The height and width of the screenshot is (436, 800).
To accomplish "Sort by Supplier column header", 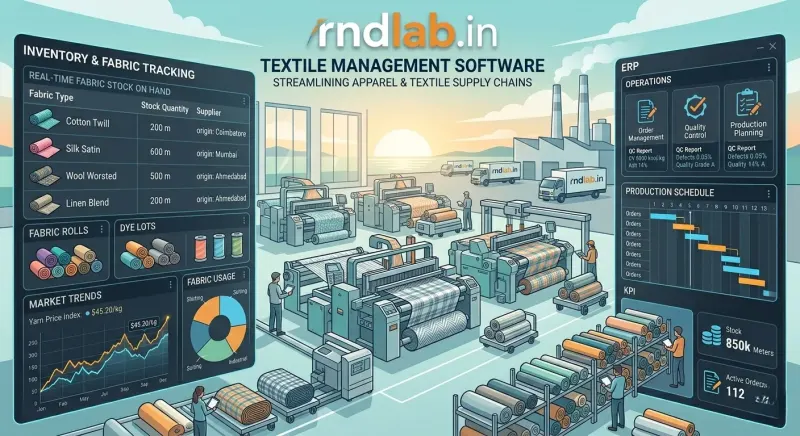I will (x=209, y=112).
